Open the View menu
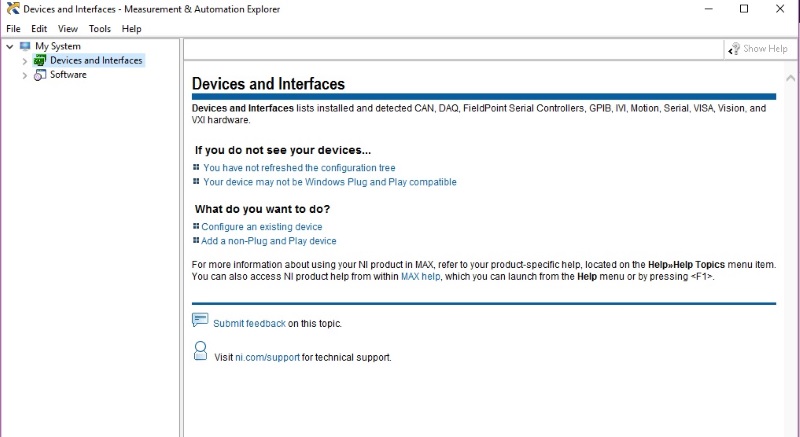800x437 pixels. pyautogui.click(x=68, y=29)
